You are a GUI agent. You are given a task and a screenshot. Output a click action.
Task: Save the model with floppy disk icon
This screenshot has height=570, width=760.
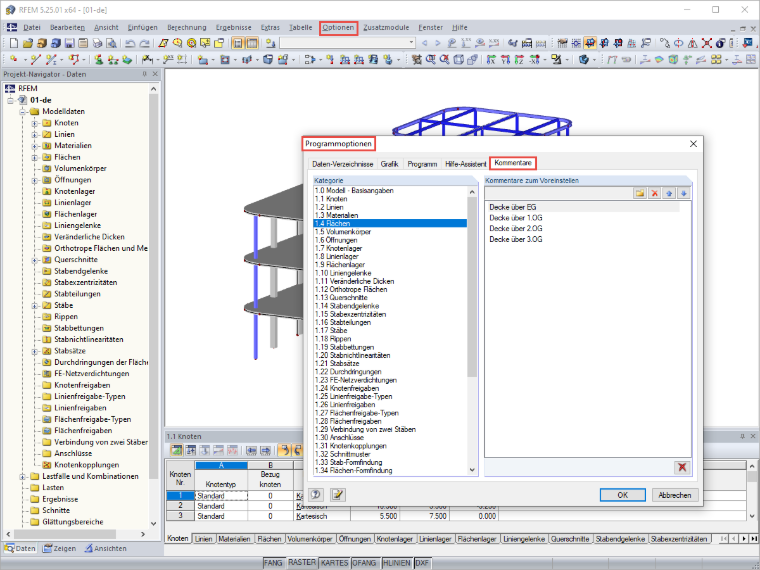click(69, 43)
